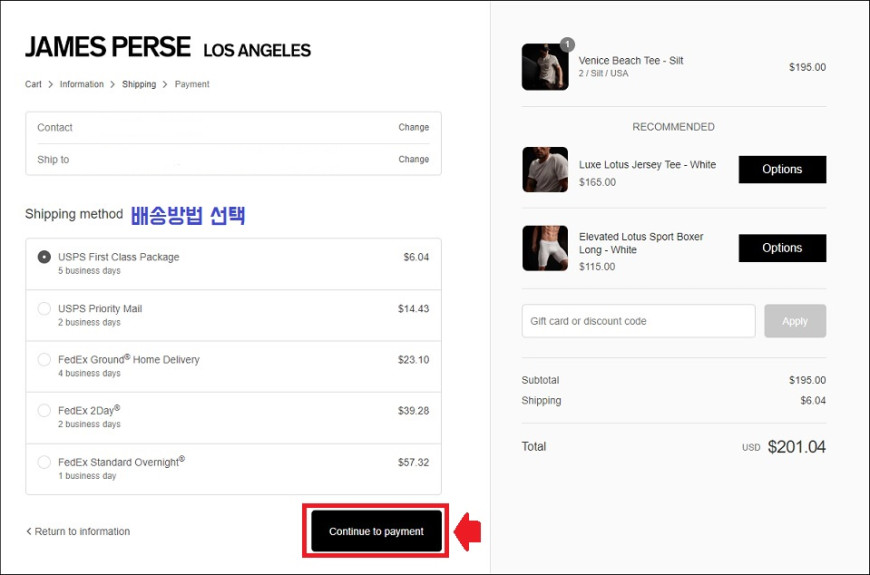The width and height of the screenshot is (870, 575).
Task: Select USPS Priority Mail shipping option
Action: (x=44, y=309)
